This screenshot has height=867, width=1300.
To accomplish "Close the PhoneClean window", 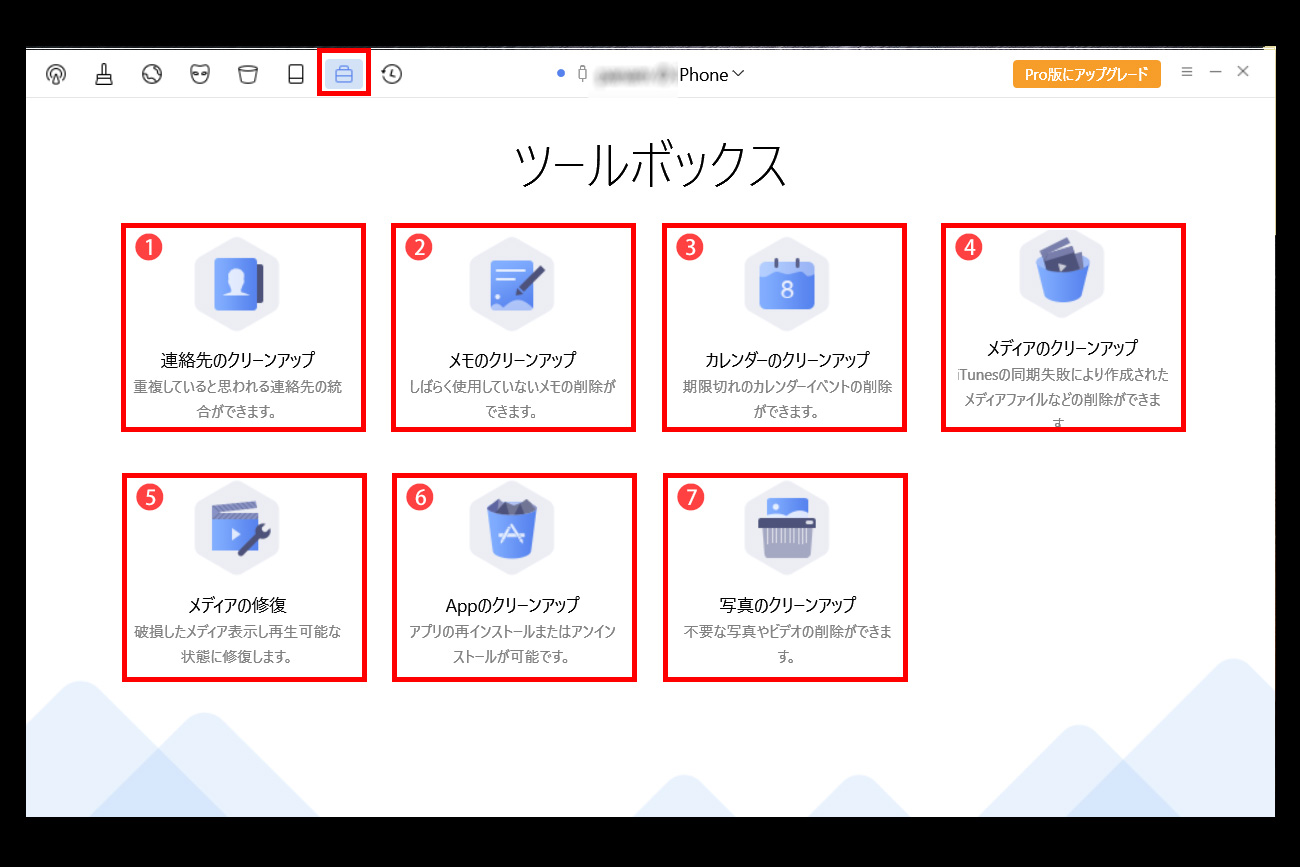I will (1243, 71).
